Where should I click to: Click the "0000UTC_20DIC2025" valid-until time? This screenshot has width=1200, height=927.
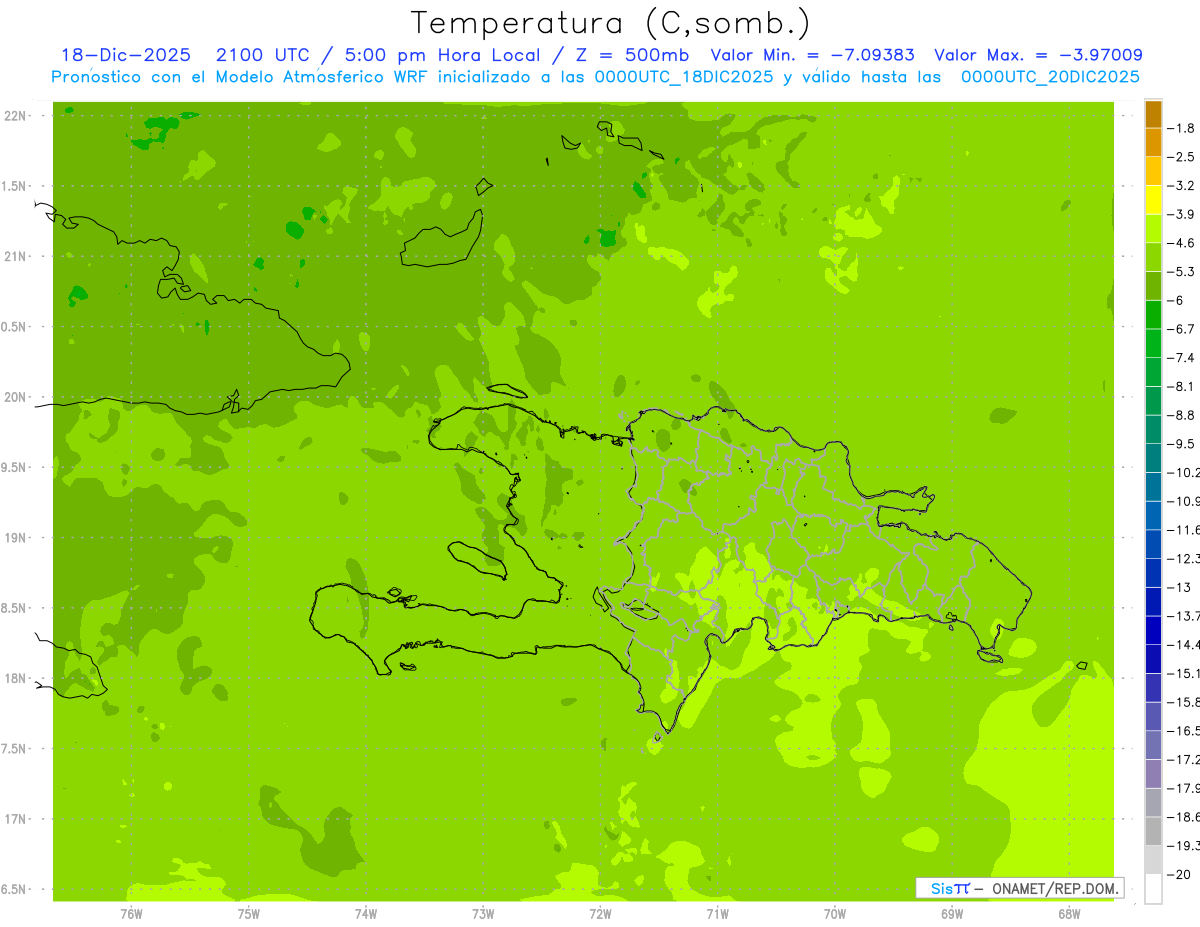click(x=1050, y=77)
